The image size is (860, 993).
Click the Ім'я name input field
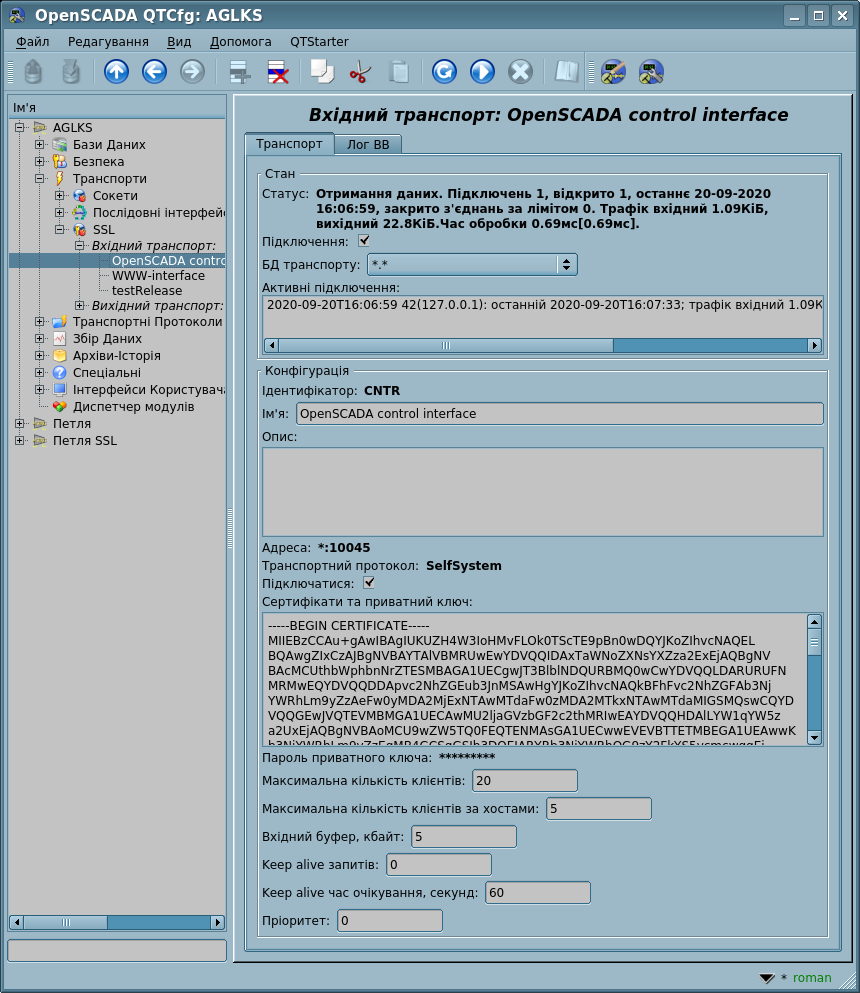point(560,414)
